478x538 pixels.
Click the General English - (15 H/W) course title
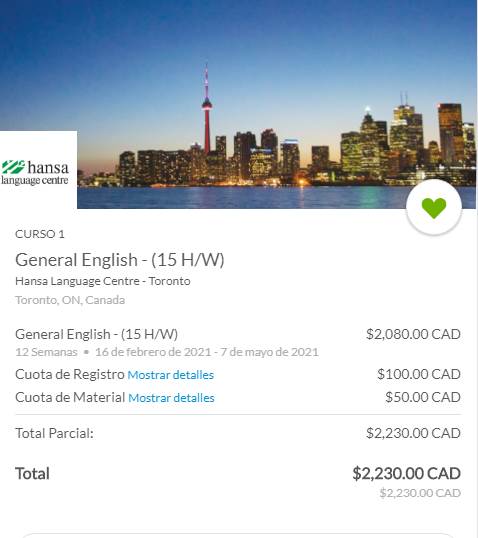point(120,259)
